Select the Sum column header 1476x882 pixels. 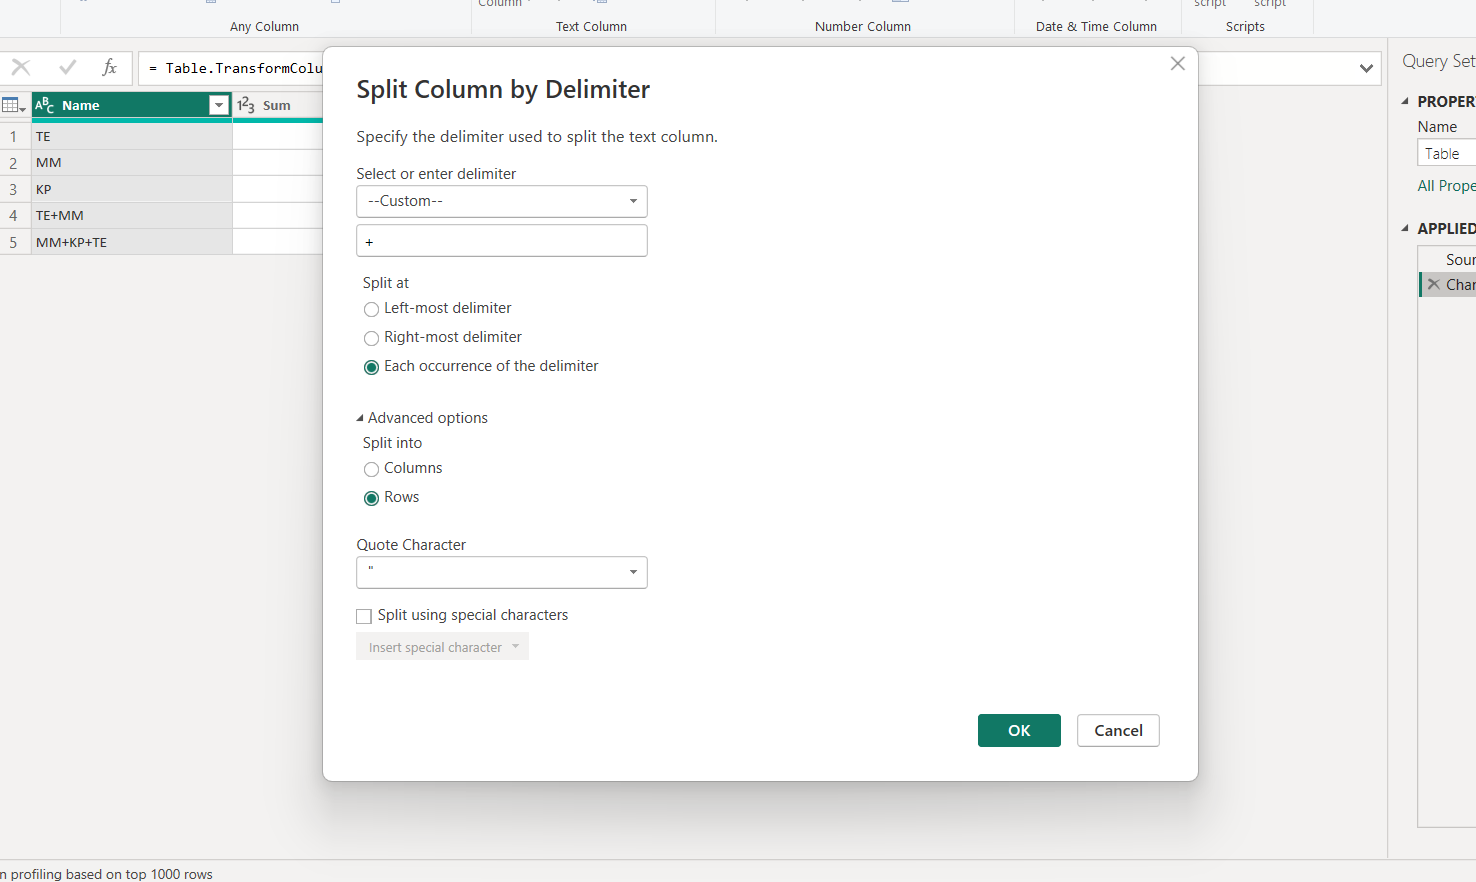pos(278,105)
